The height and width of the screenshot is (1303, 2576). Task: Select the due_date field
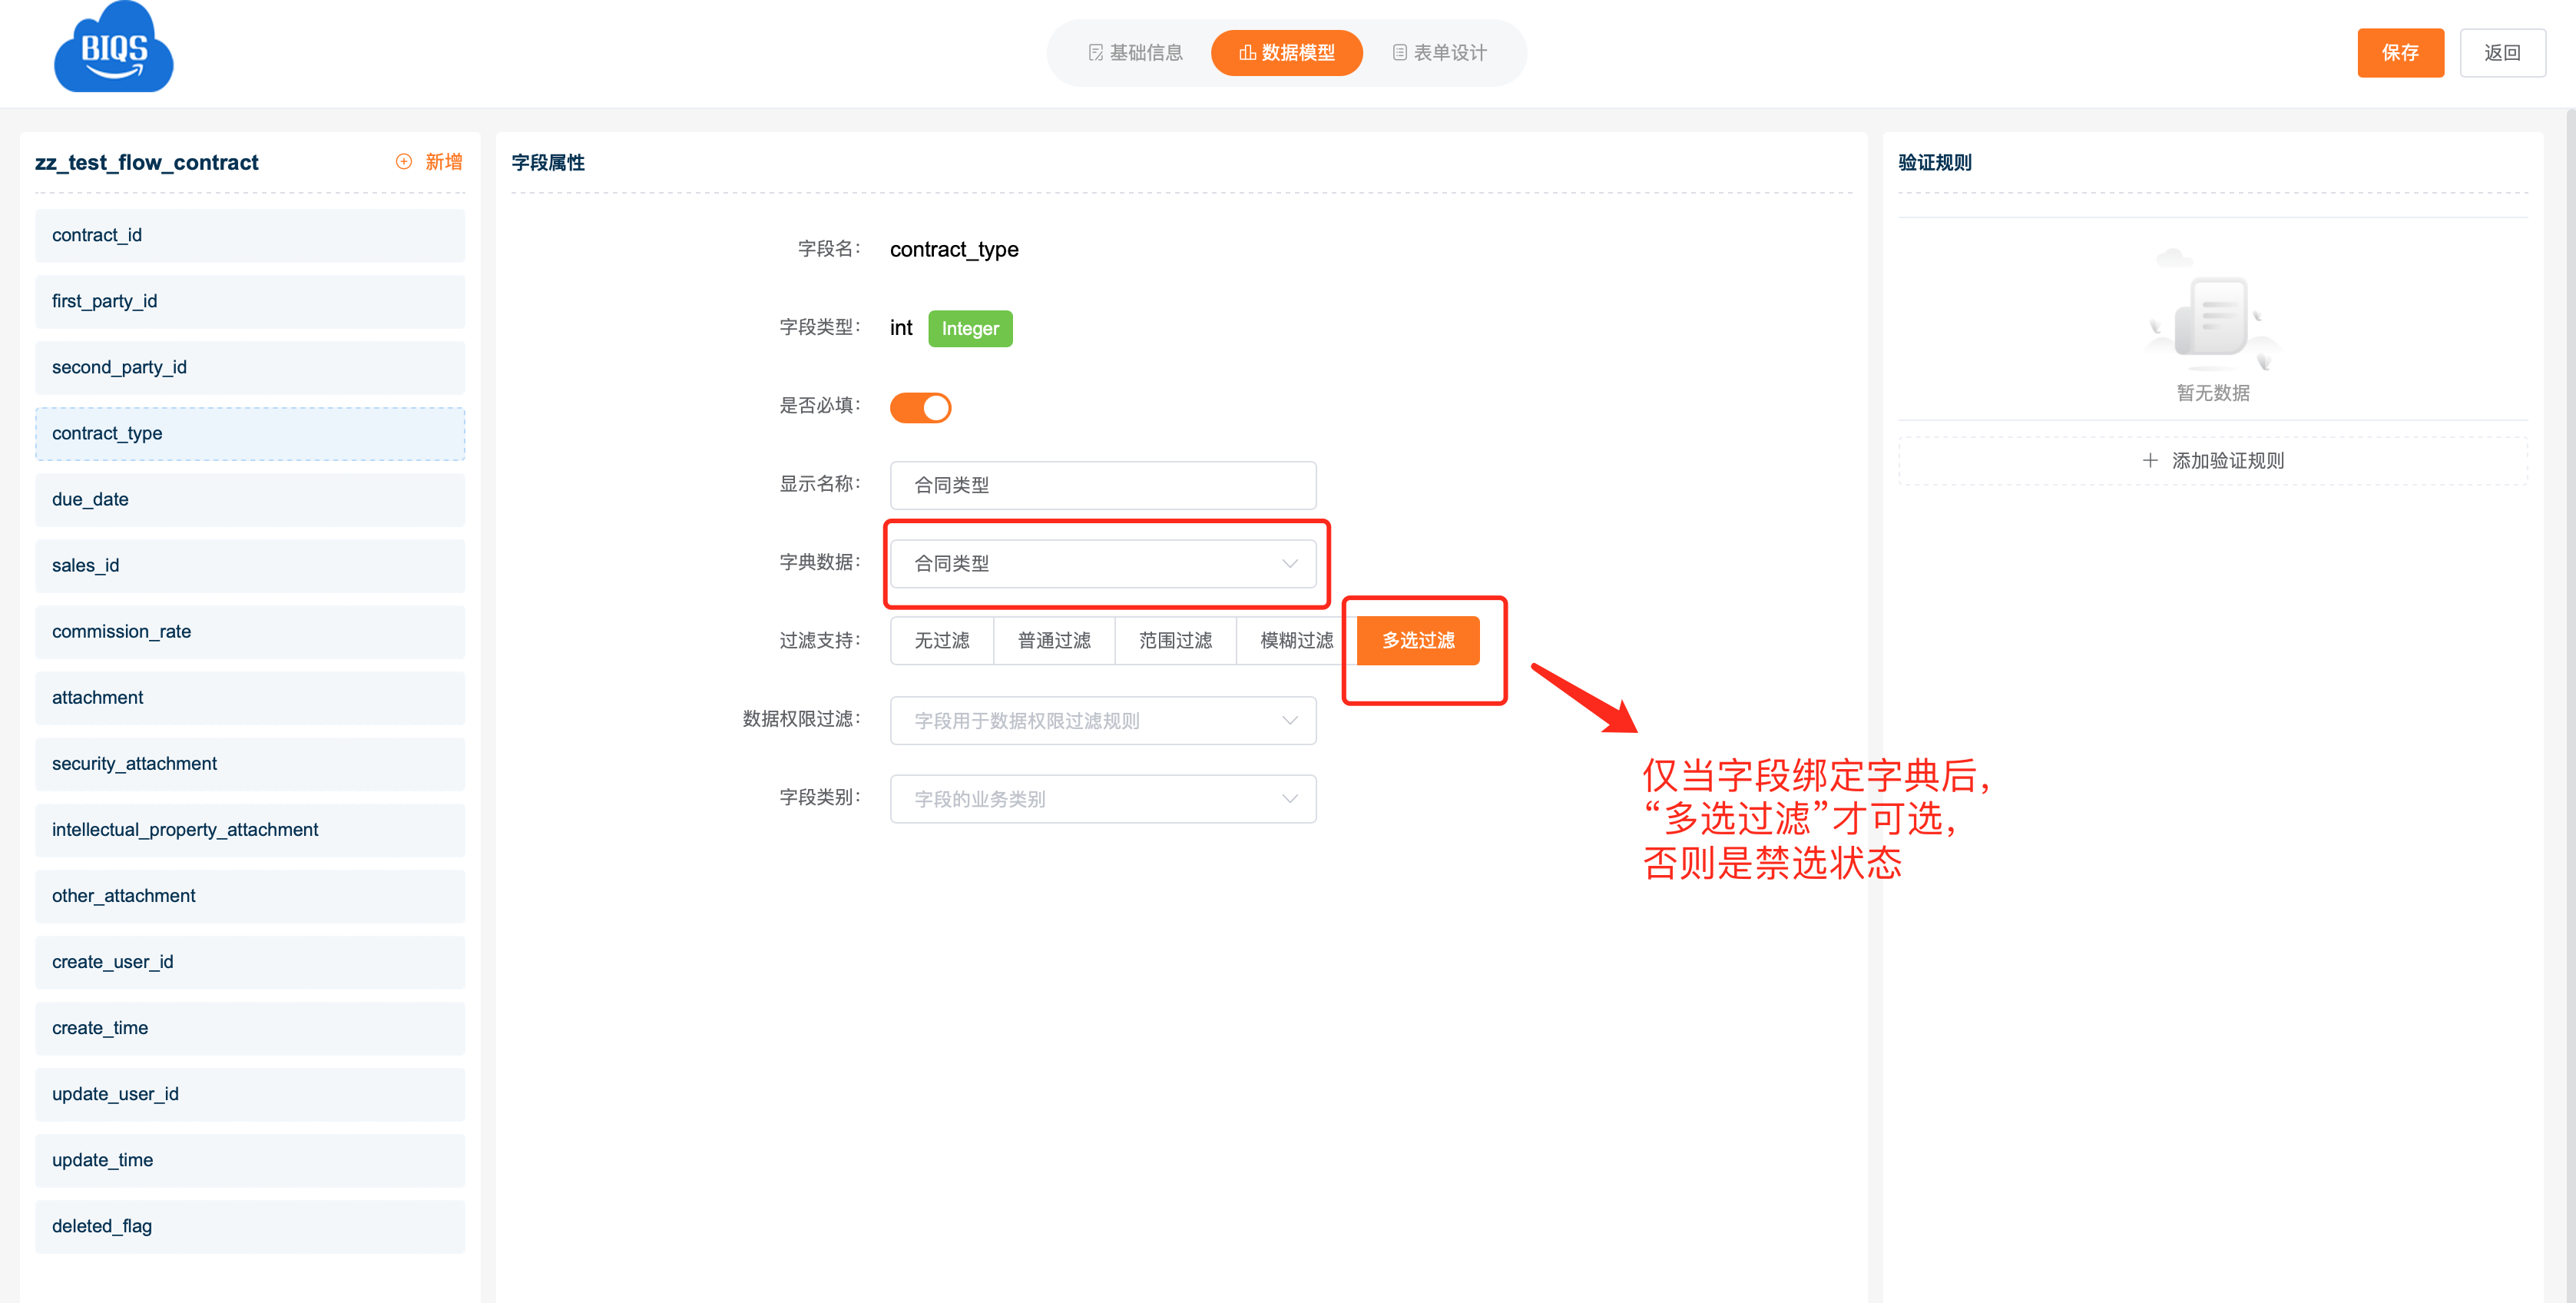click(250, 499)
